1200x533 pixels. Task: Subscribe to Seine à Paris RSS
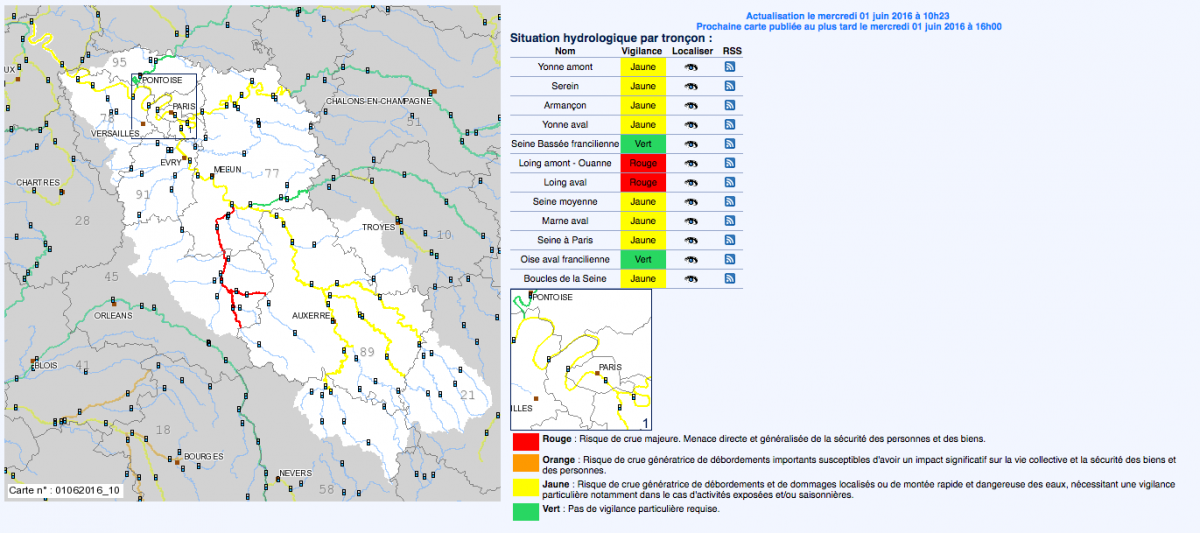(731, 240)
